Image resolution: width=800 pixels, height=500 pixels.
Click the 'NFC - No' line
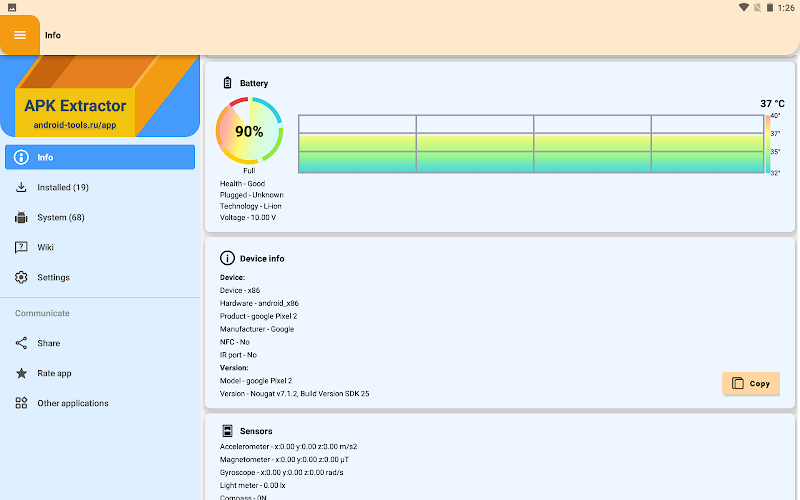(x=235, y=342)
